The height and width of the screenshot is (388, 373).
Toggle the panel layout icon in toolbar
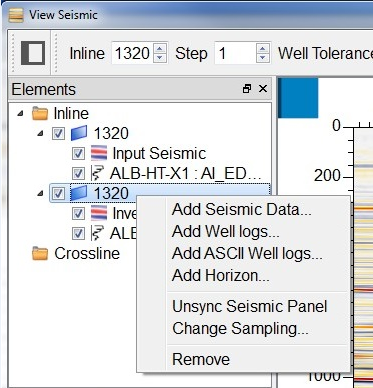pos(33,53)
